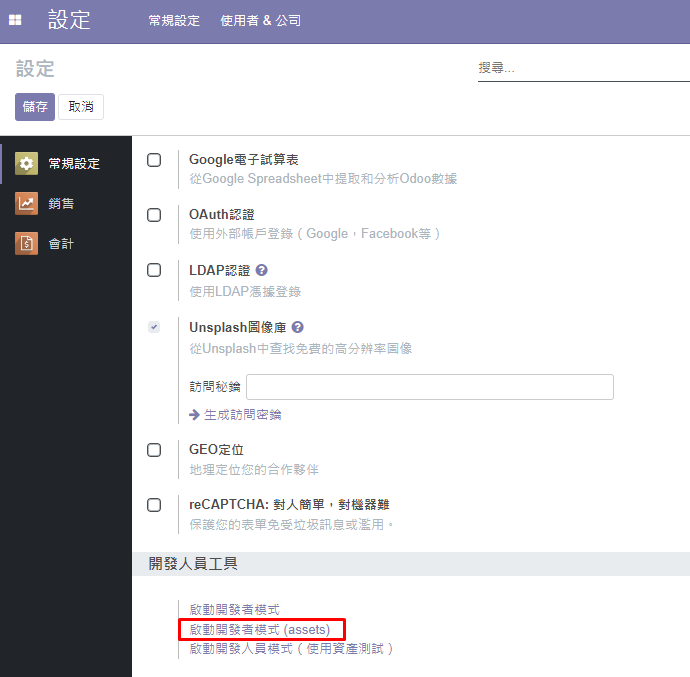Click the help icon next to LDAP認證
Image resolution: width=690 pixels, height=677 pixels.
261,270
